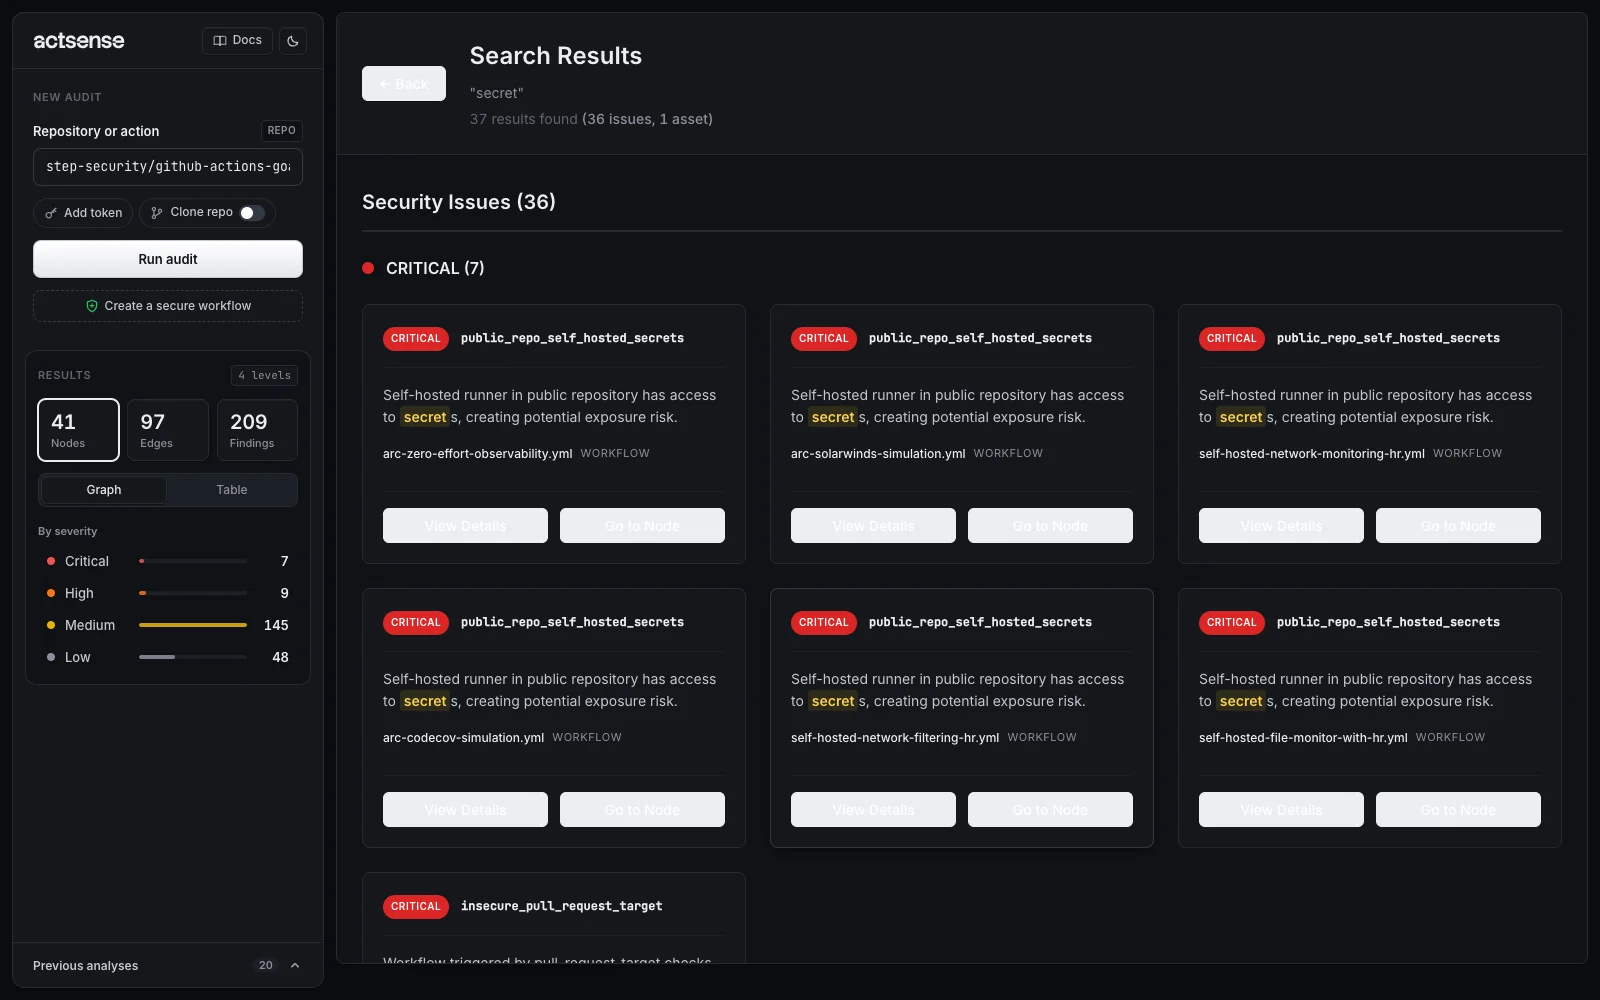Filter by Low severity row
The image size is (1600, 1000).
point(168,657)
